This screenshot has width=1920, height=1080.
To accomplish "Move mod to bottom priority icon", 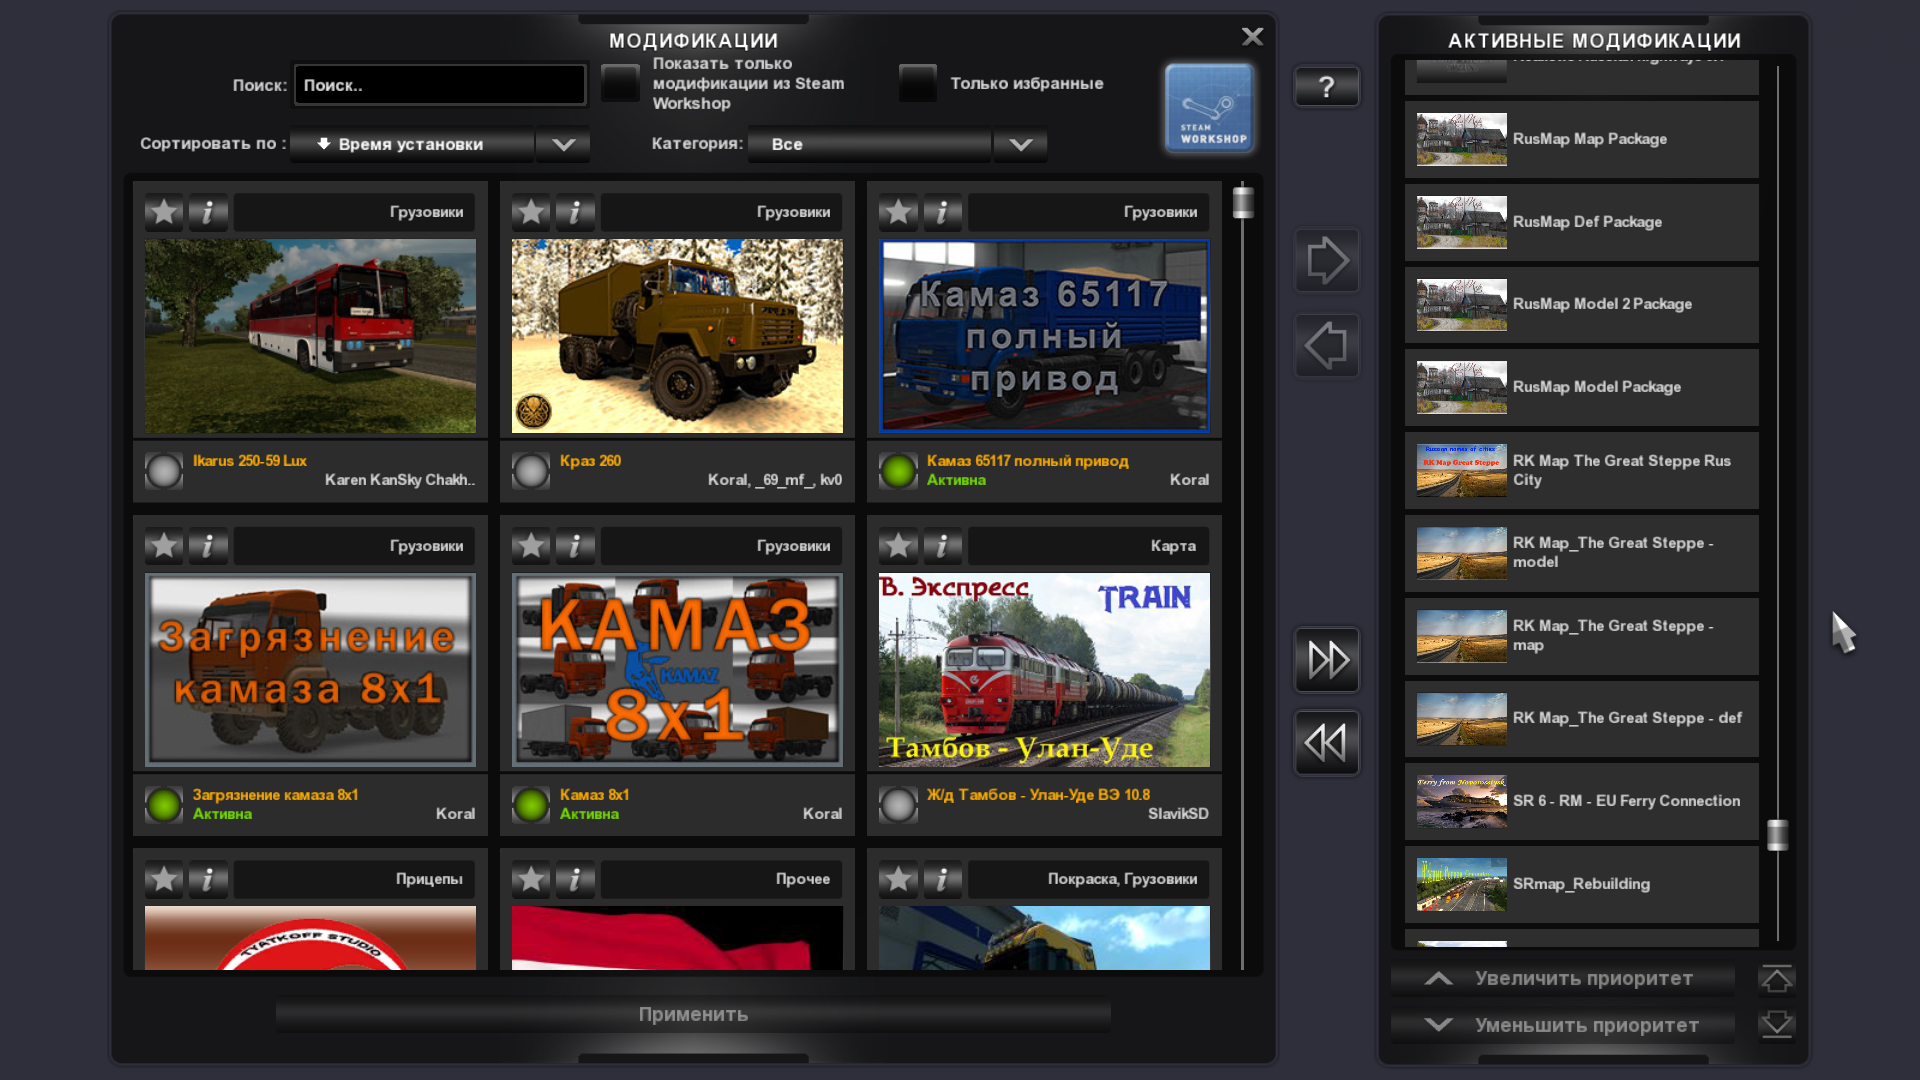I will point(1777,1025).
